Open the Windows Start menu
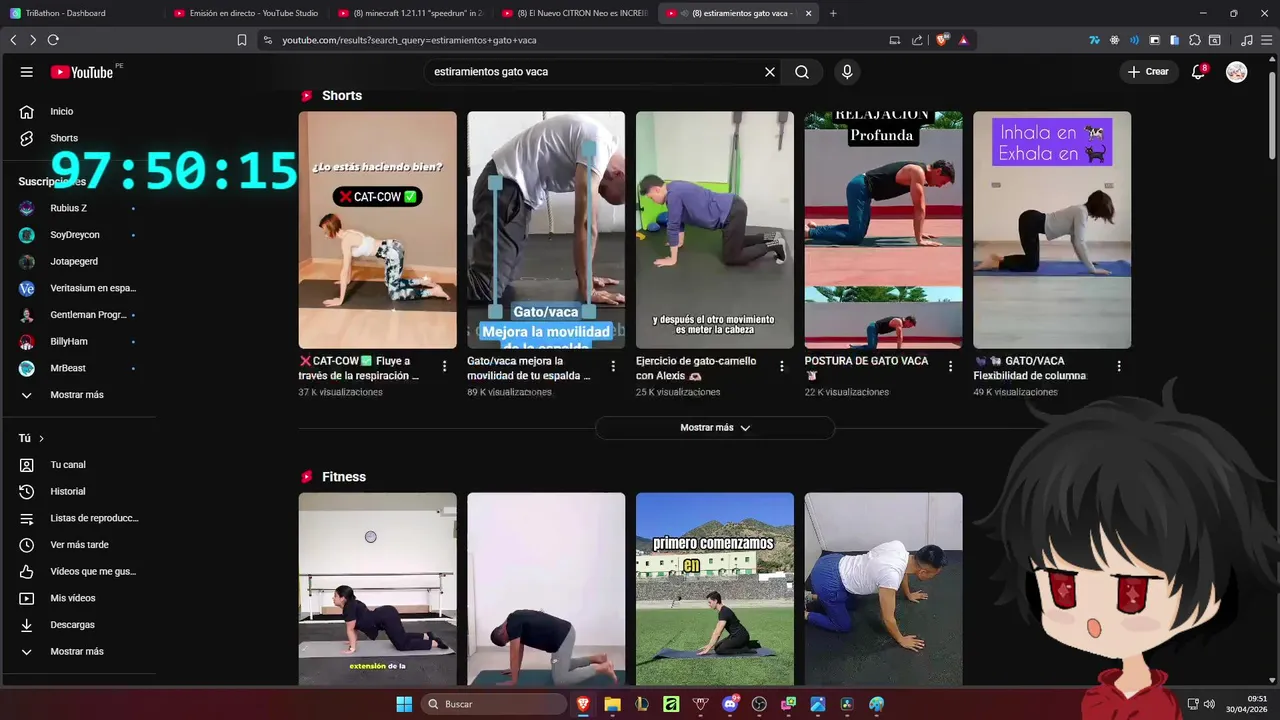Viewport: 1280px width, 720px height. 404,704
